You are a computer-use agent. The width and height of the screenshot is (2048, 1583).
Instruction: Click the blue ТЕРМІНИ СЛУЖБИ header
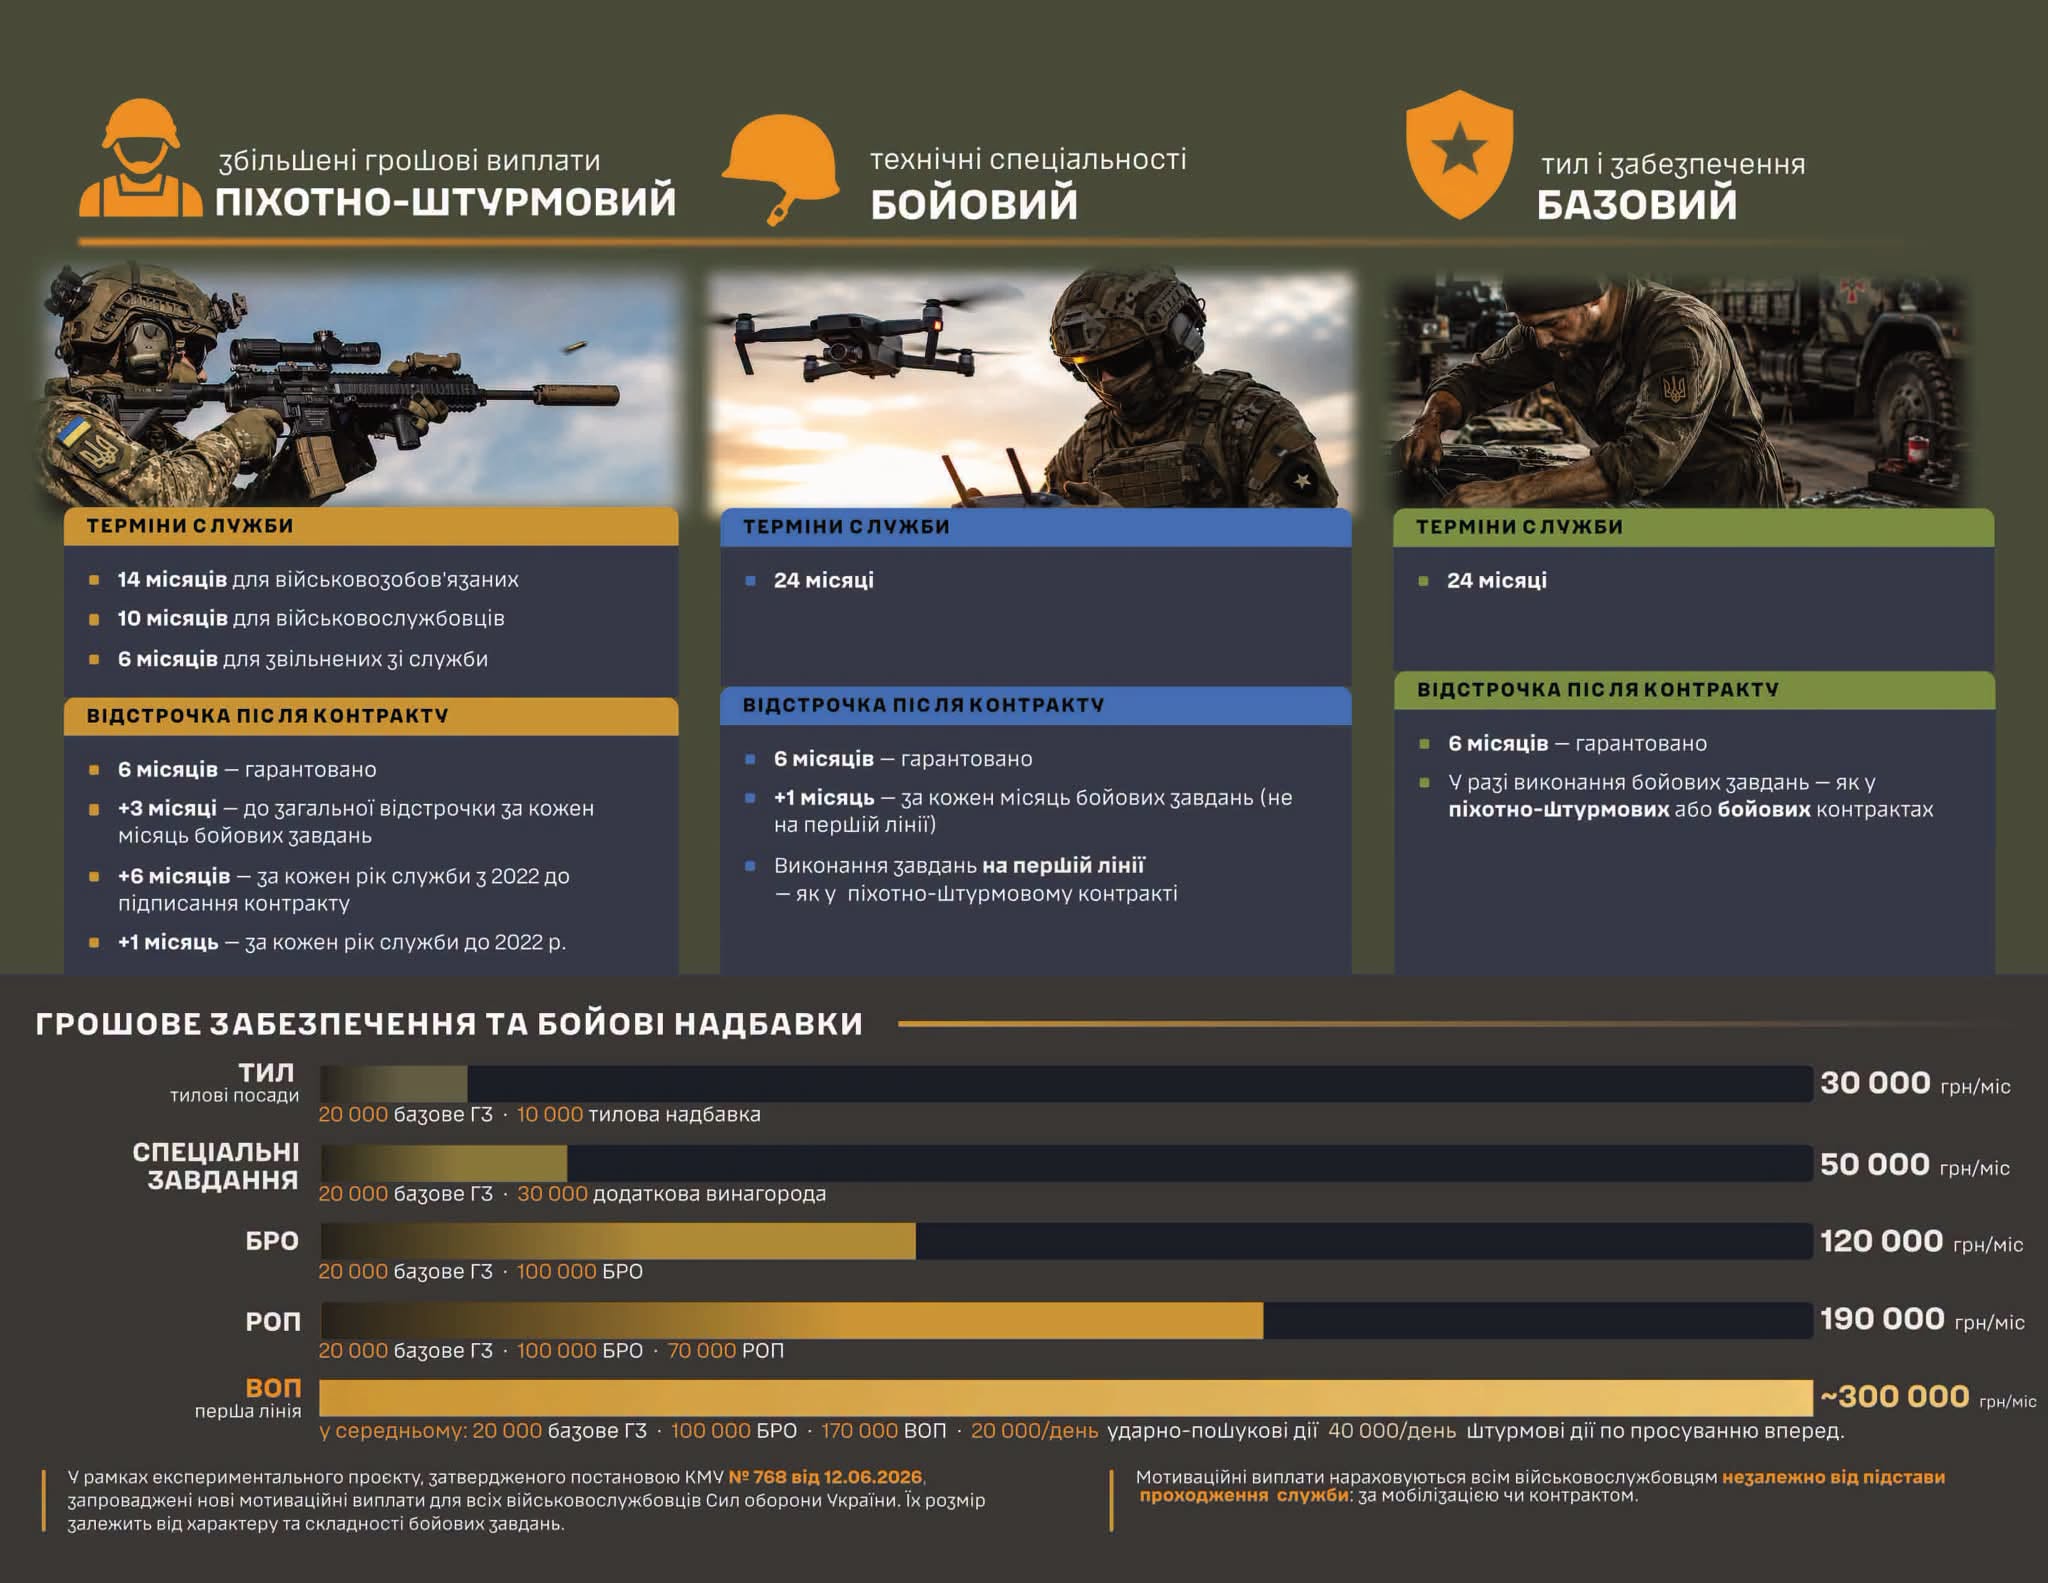(x=1036, y=527)
